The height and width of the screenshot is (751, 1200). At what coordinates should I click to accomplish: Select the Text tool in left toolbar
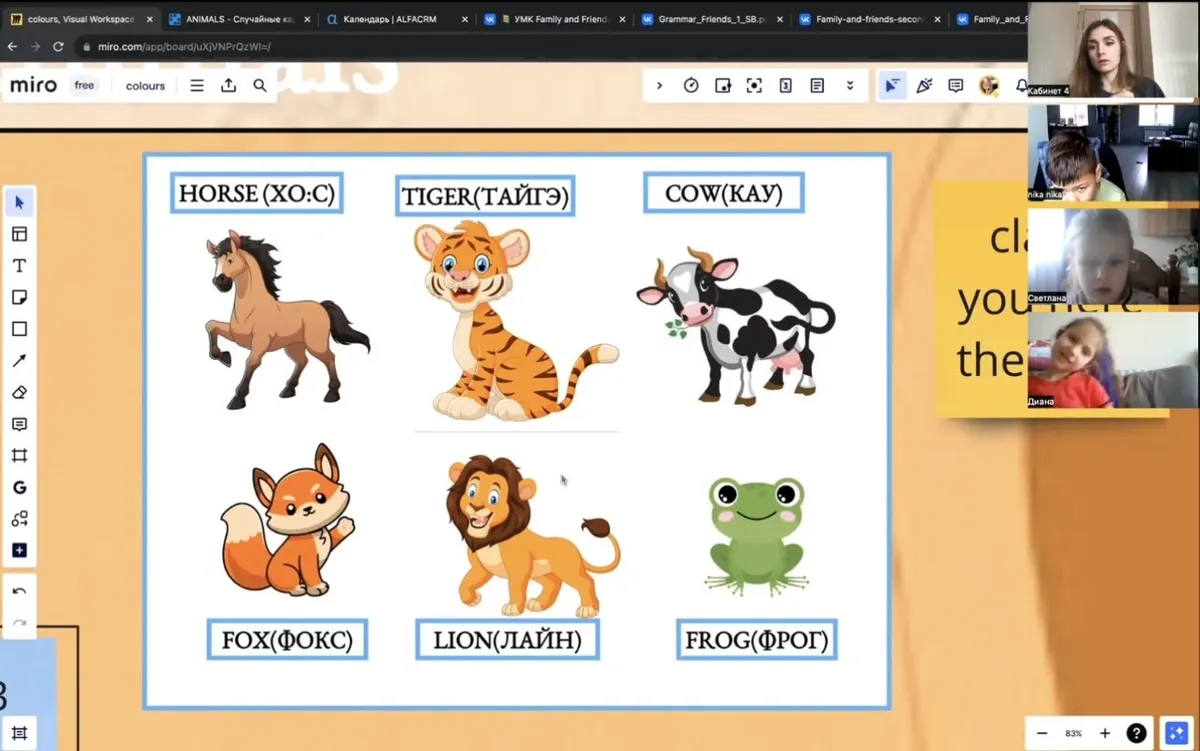click(x=19, y=266)
